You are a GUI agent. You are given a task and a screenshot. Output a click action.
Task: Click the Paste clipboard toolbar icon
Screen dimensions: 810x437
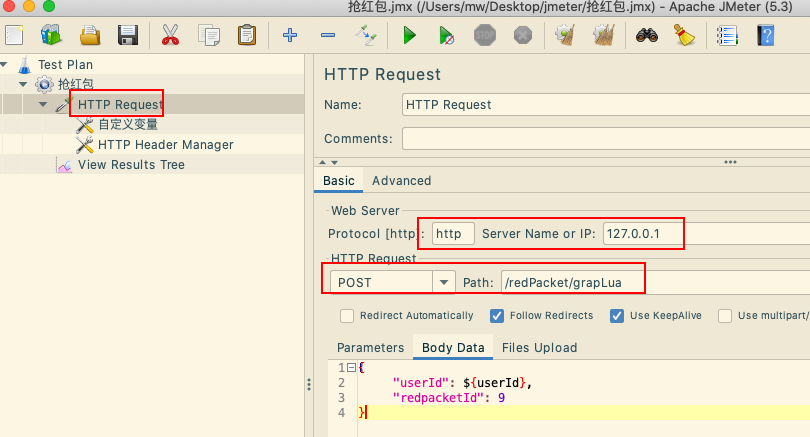246,36
